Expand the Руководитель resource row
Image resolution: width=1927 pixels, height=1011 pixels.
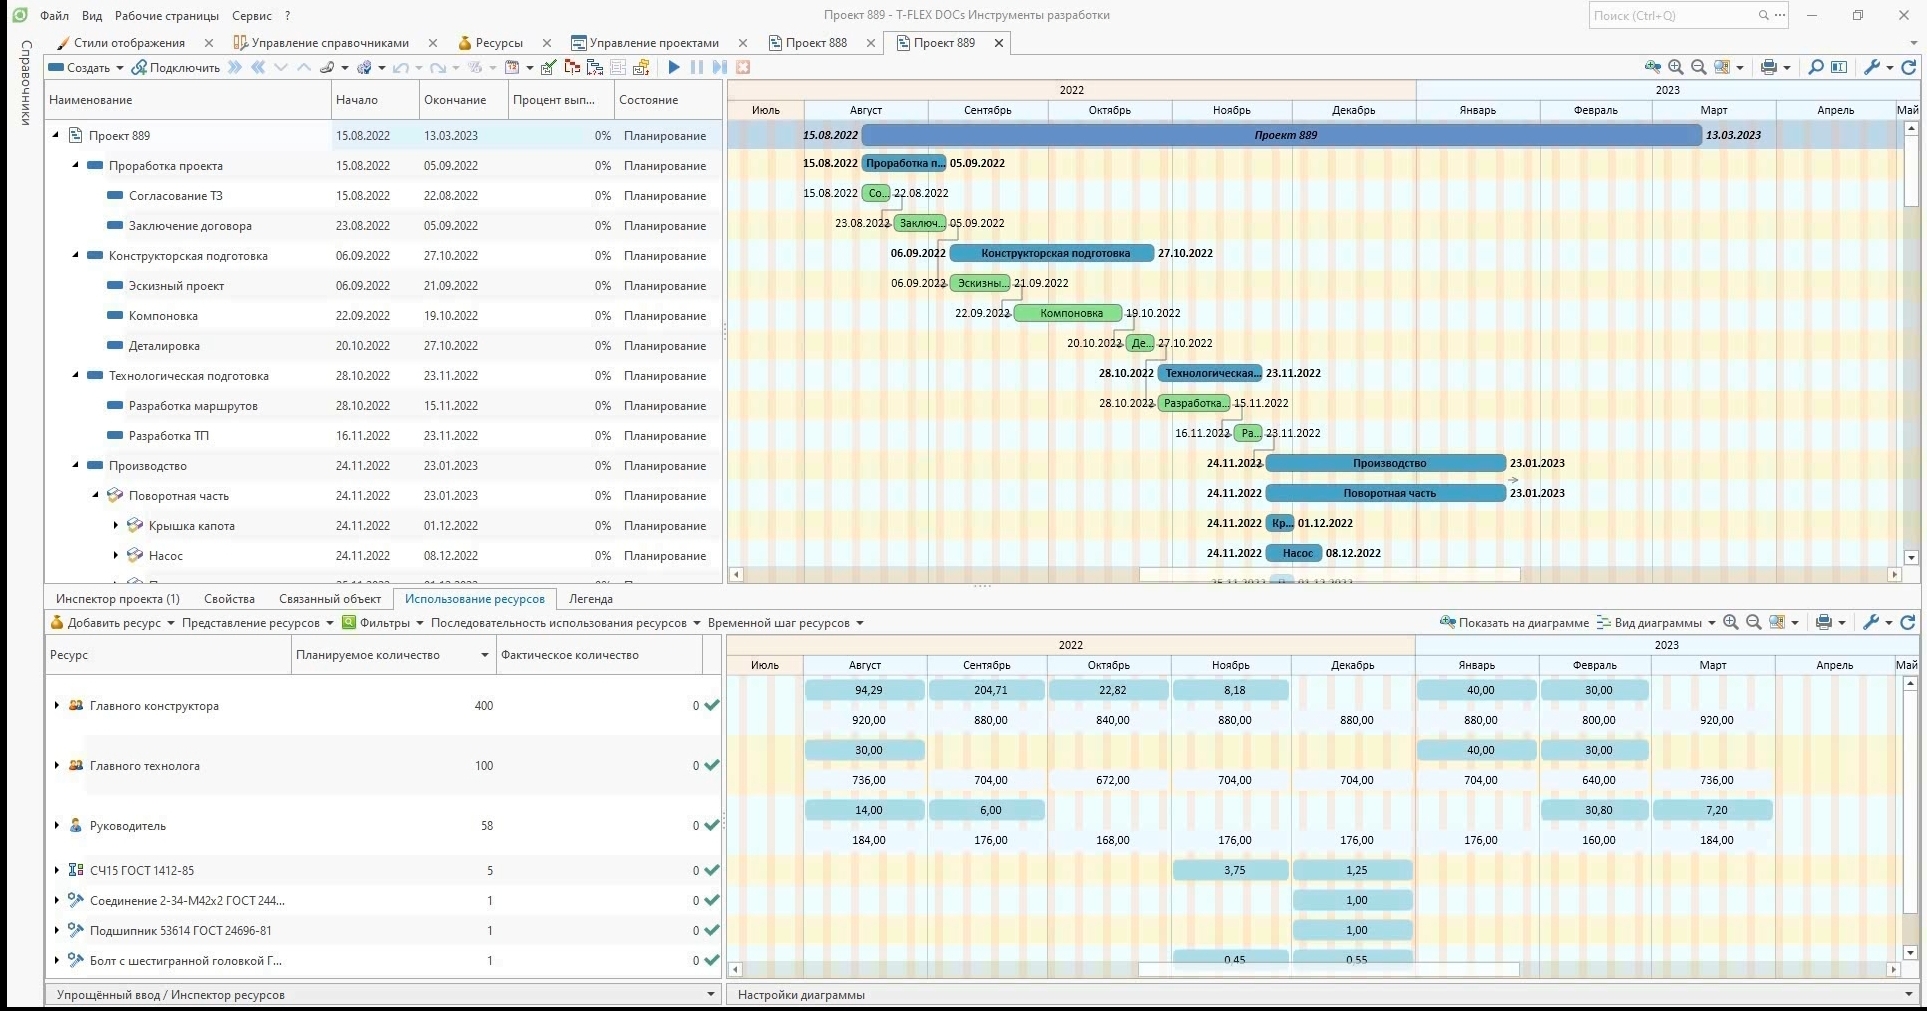tap(57, 825)
